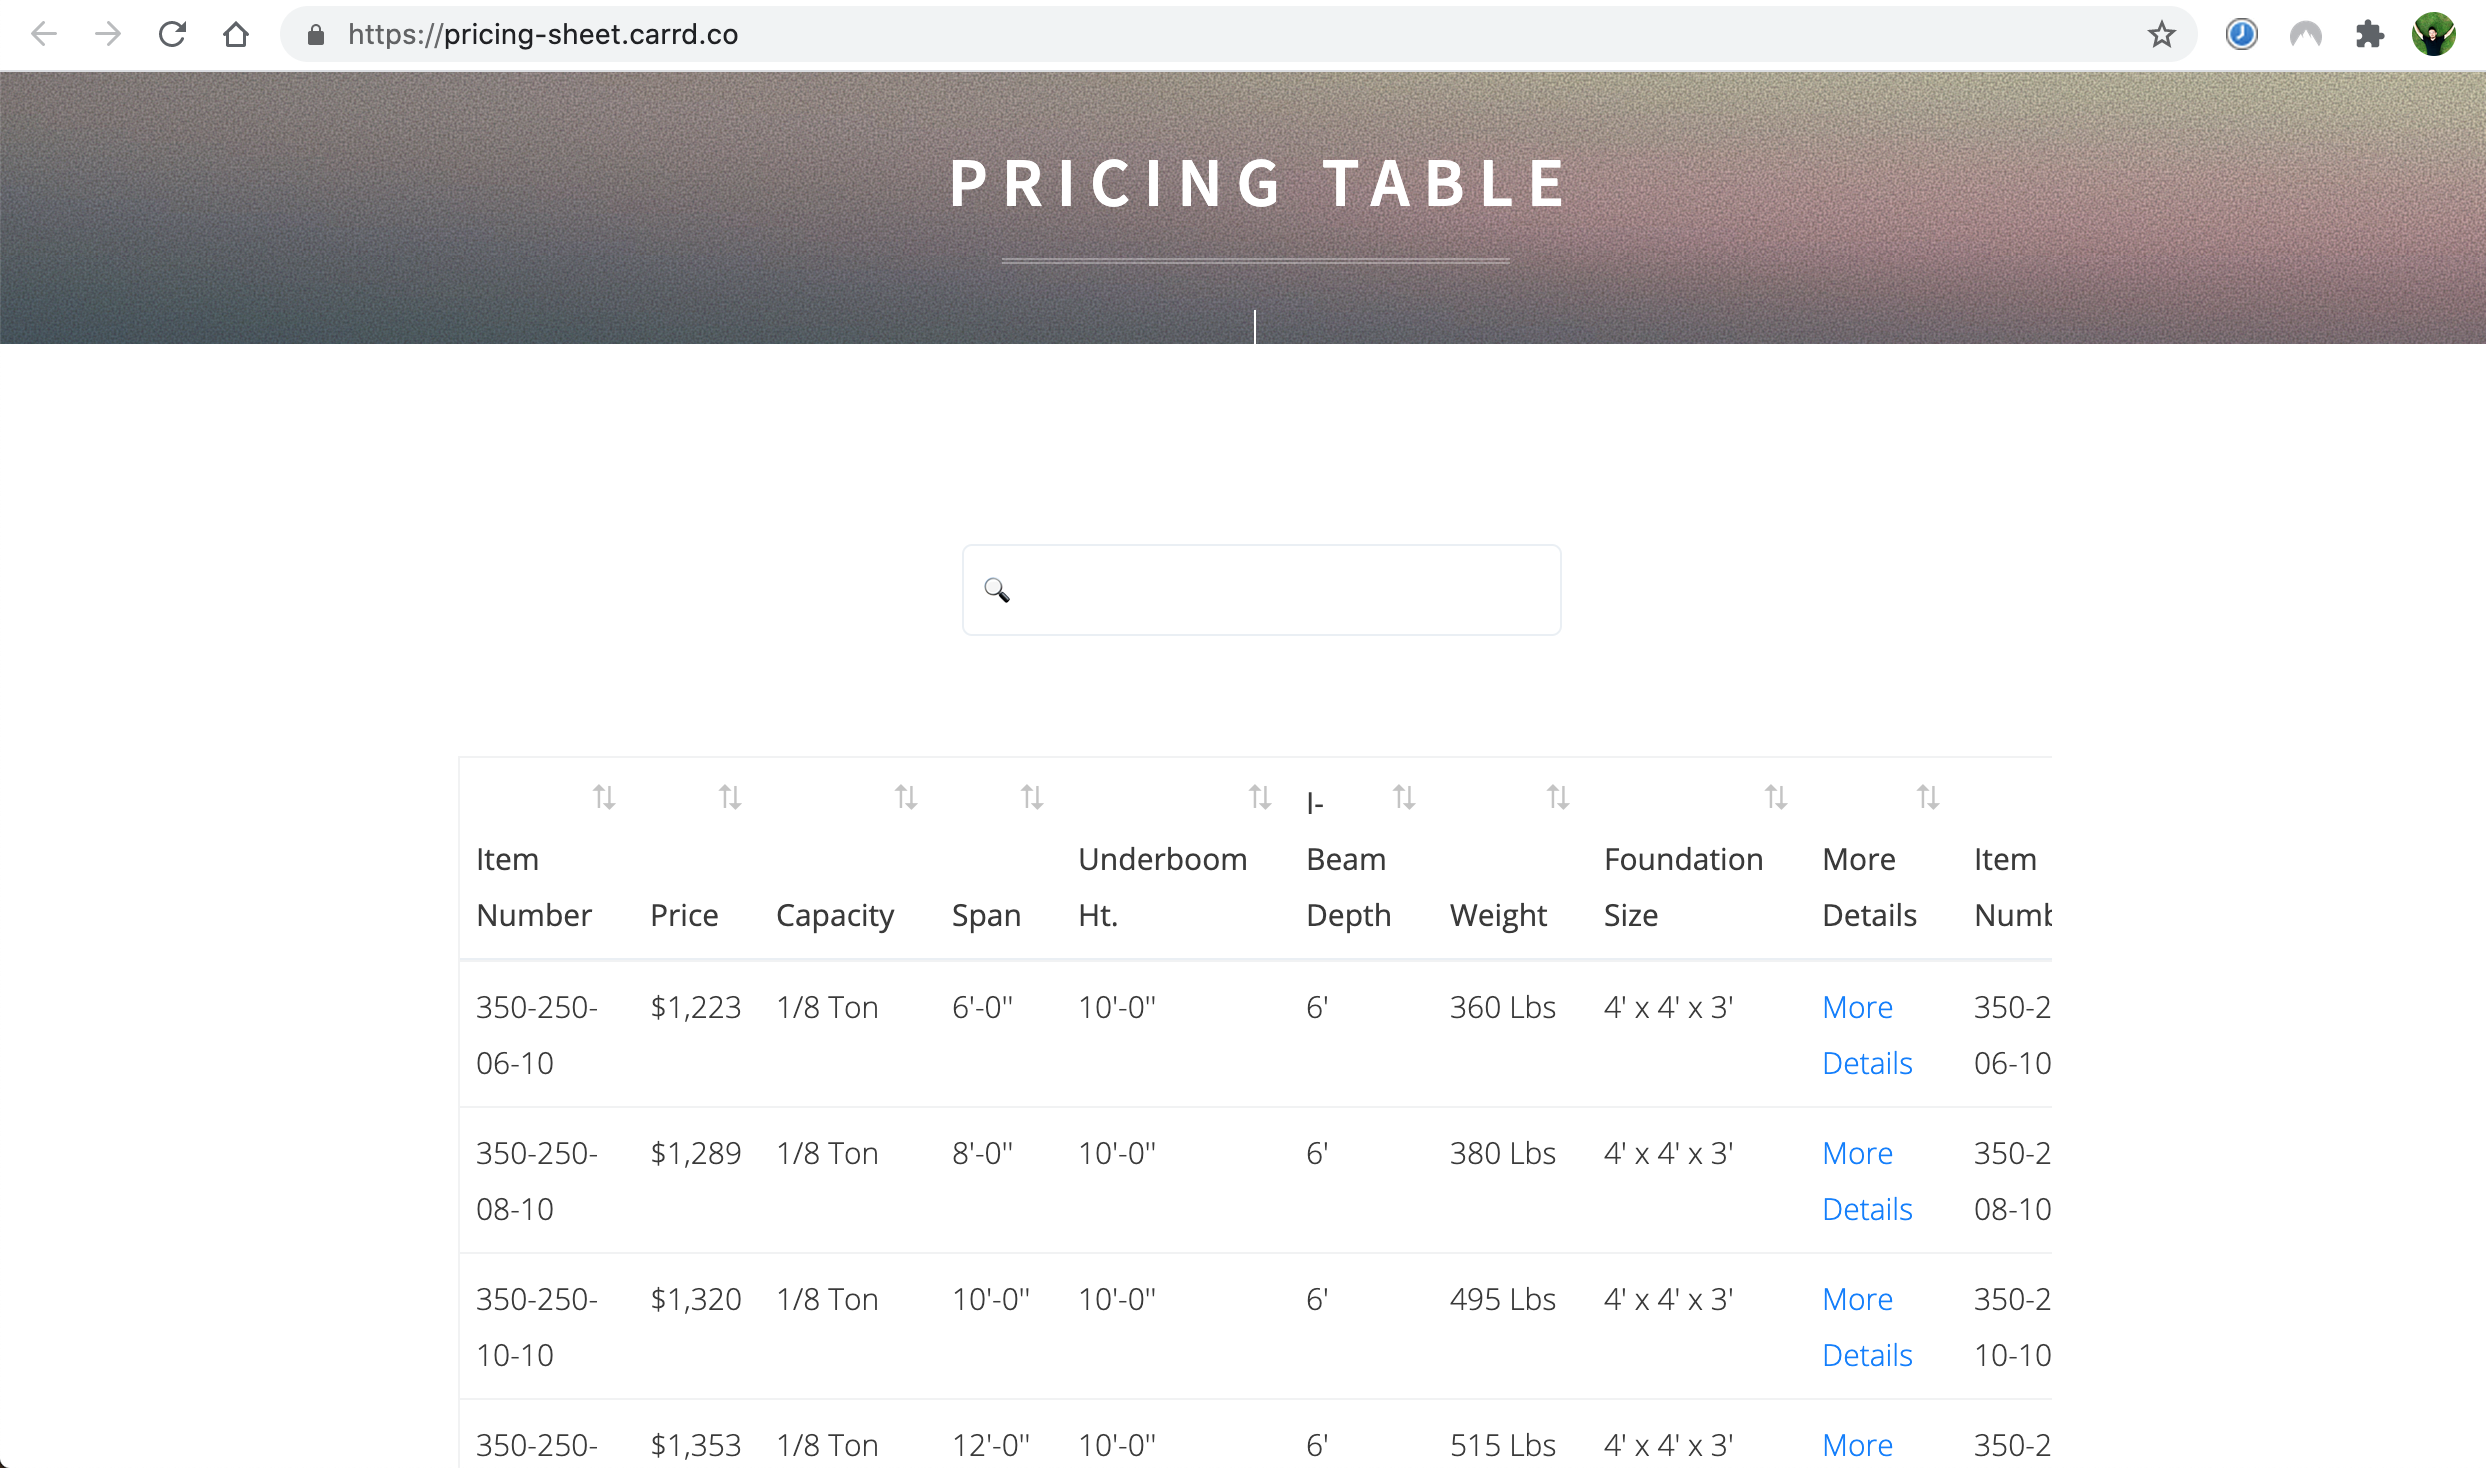
Task: Sort by the Span column arrows
Action: [x=1032, y=797]
